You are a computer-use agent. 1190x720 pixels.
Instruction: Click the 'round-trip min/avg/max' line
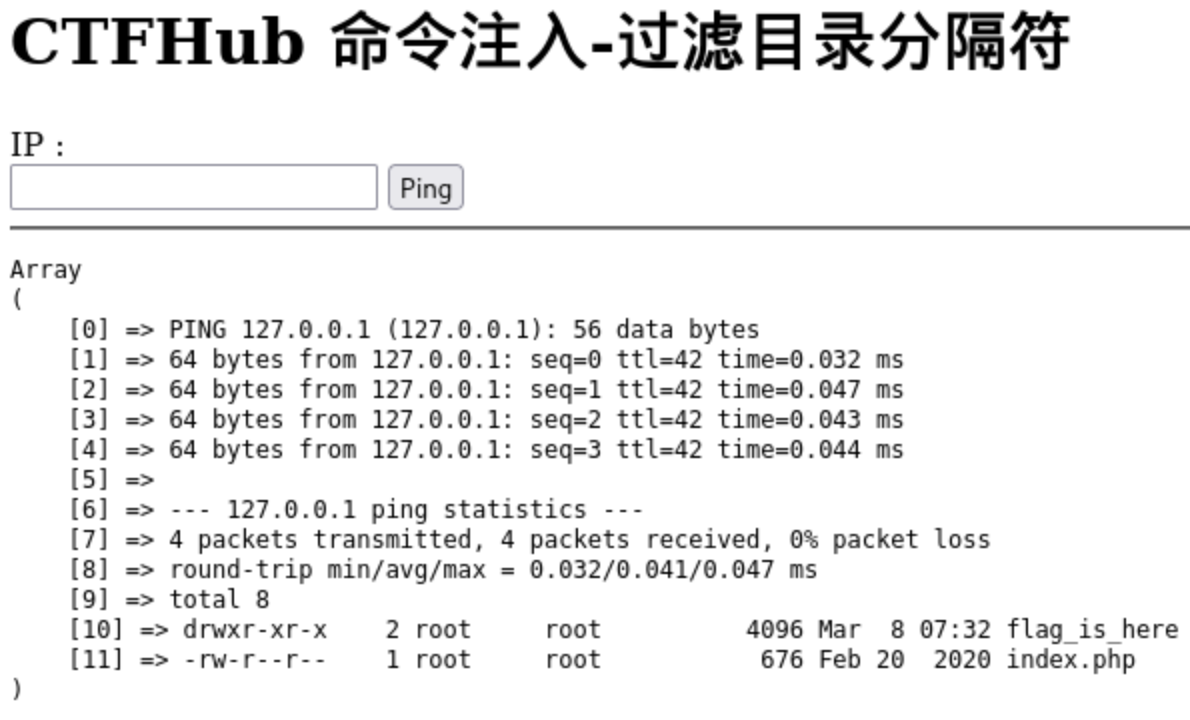pos(492,570)
